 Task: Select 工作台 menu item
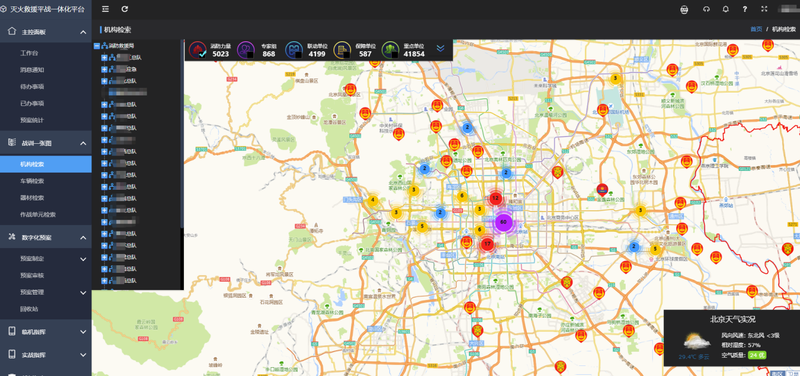click(29, 53)
